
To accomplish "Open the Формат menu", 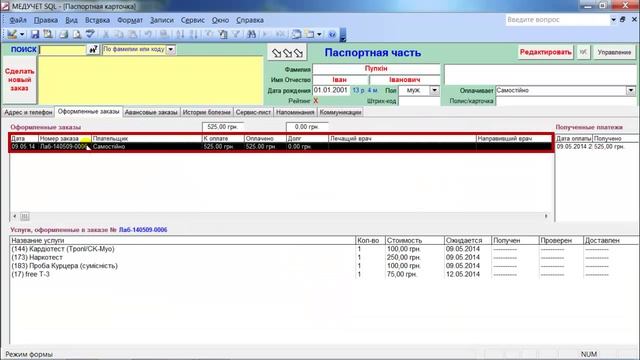I will tap(130, 20).
